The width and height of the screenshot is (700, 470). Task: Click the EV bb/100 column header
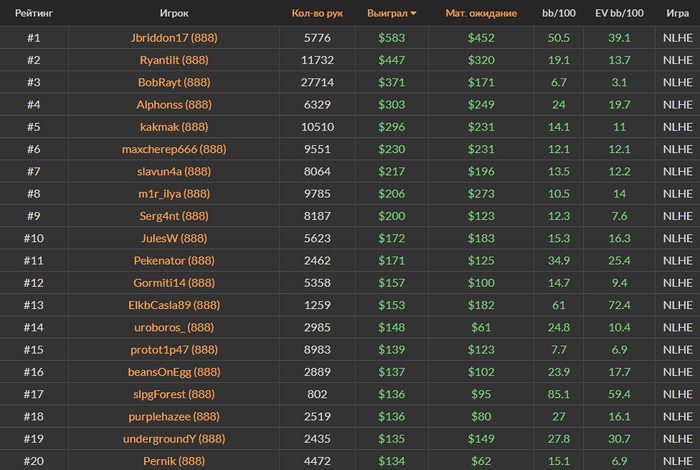(619, 13)
